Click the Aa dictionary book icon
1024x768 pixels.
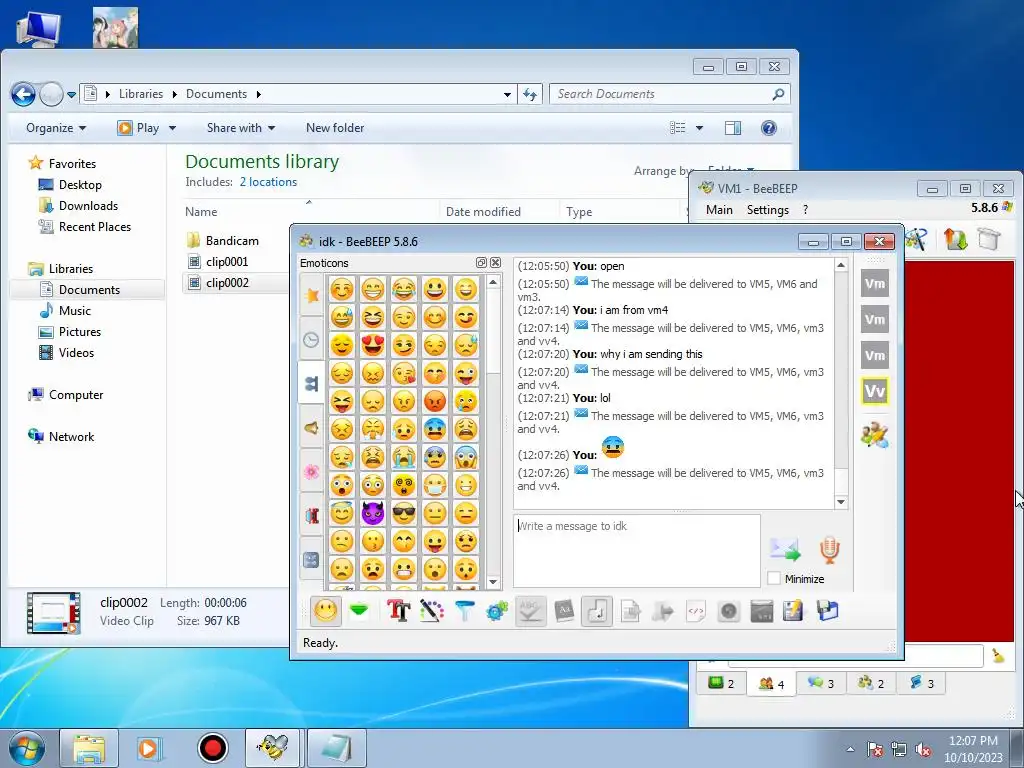(564, 611)
